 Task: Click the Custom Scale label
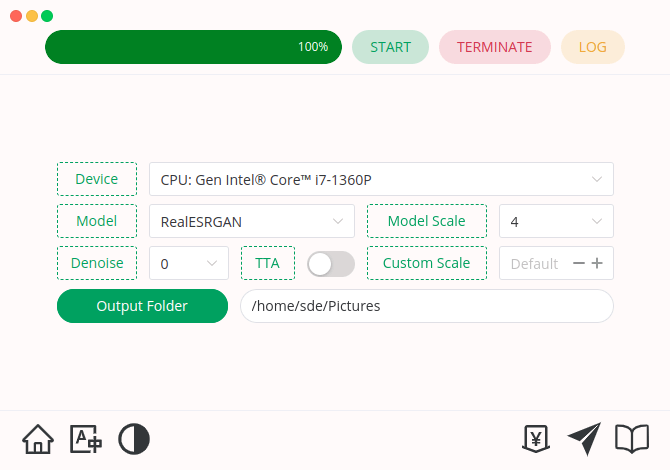click(x=427, y=263)
